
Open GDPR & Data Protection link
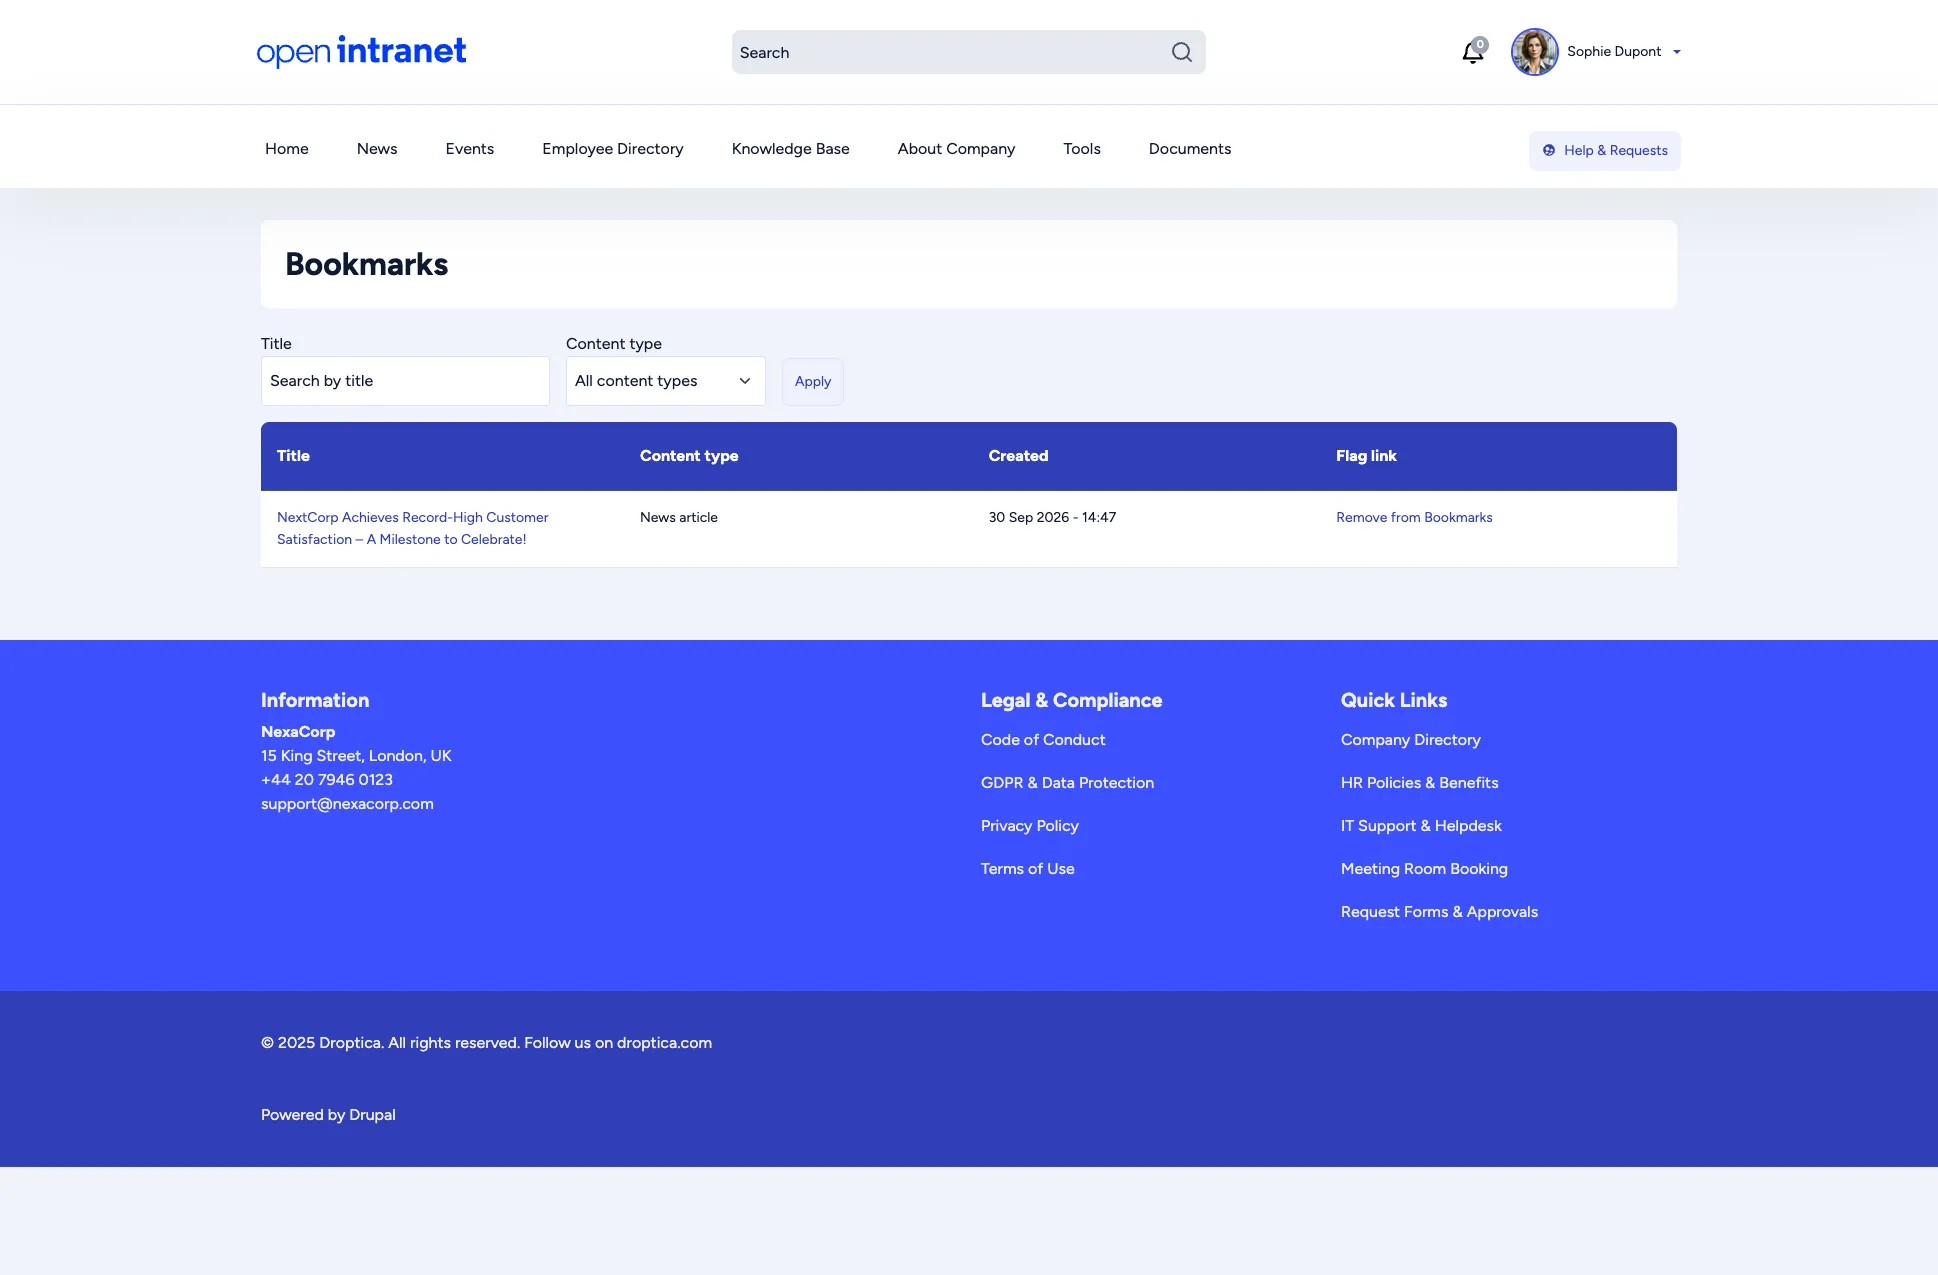click(1067, 783)
